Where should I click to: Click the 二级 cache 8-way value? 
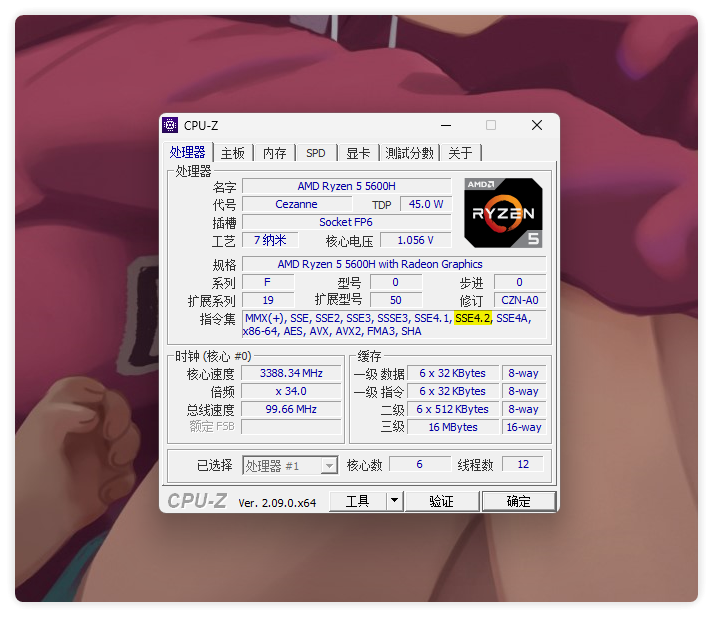click(x=524, y=409)
